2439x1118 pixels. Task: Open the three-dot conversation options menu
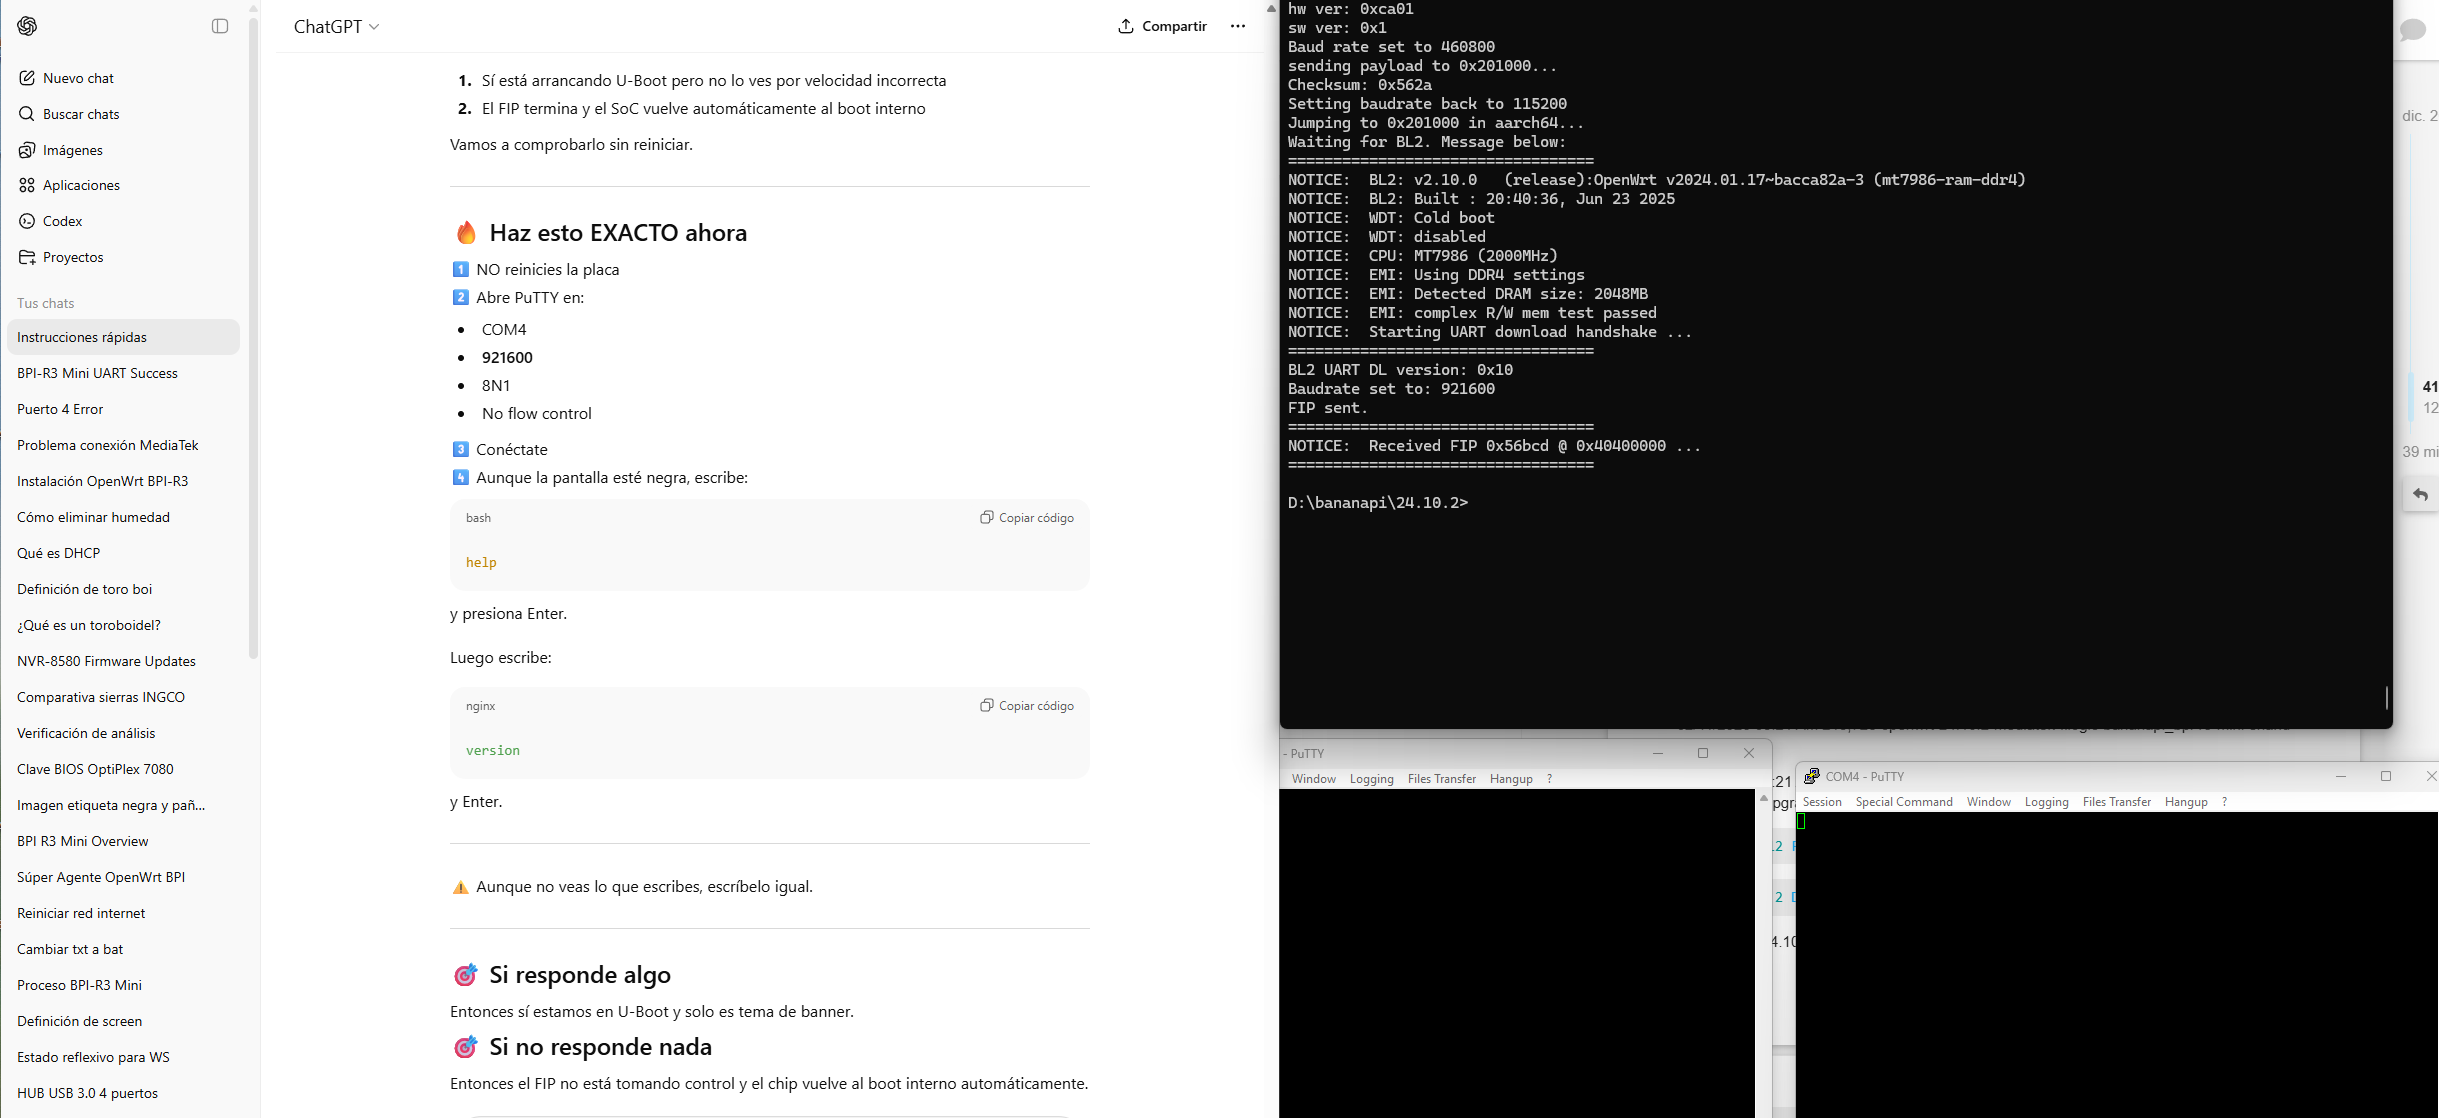coord(1237,26)
